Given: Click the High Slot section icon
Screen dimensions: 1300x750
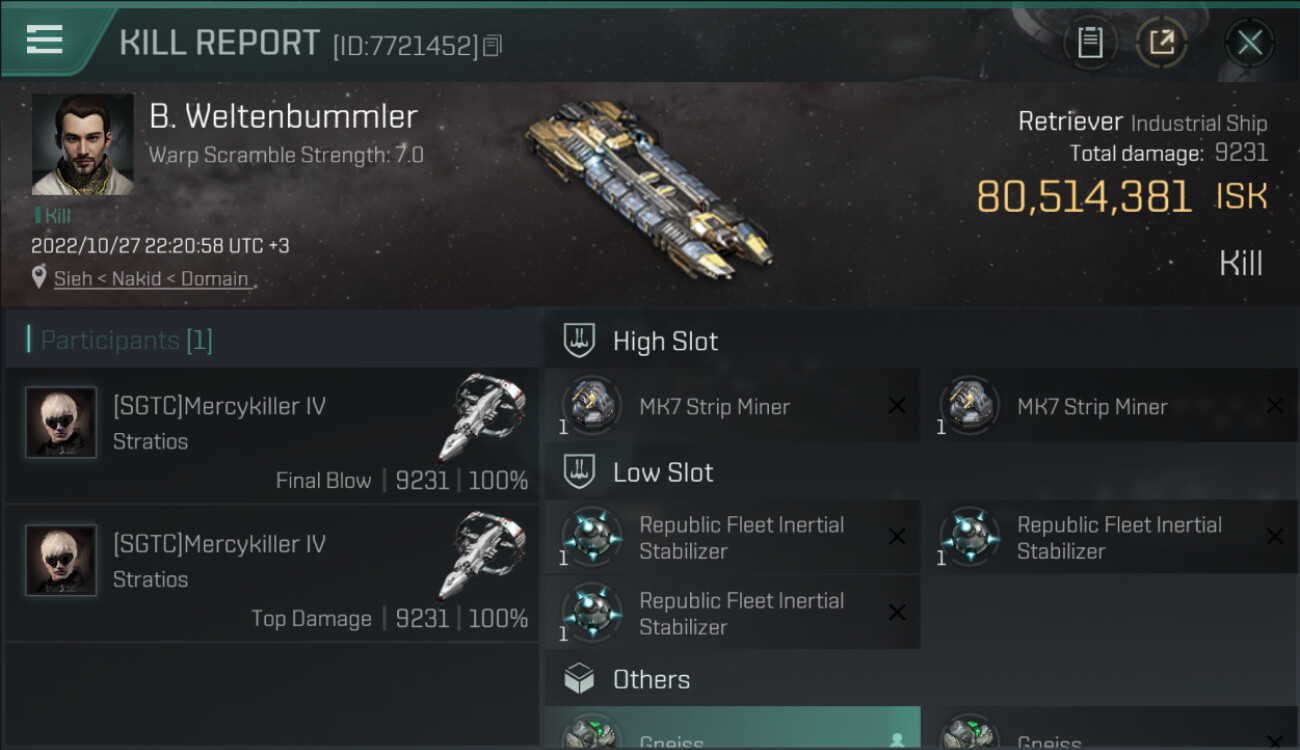Looking at the screenshot, I should click(580, 341).
